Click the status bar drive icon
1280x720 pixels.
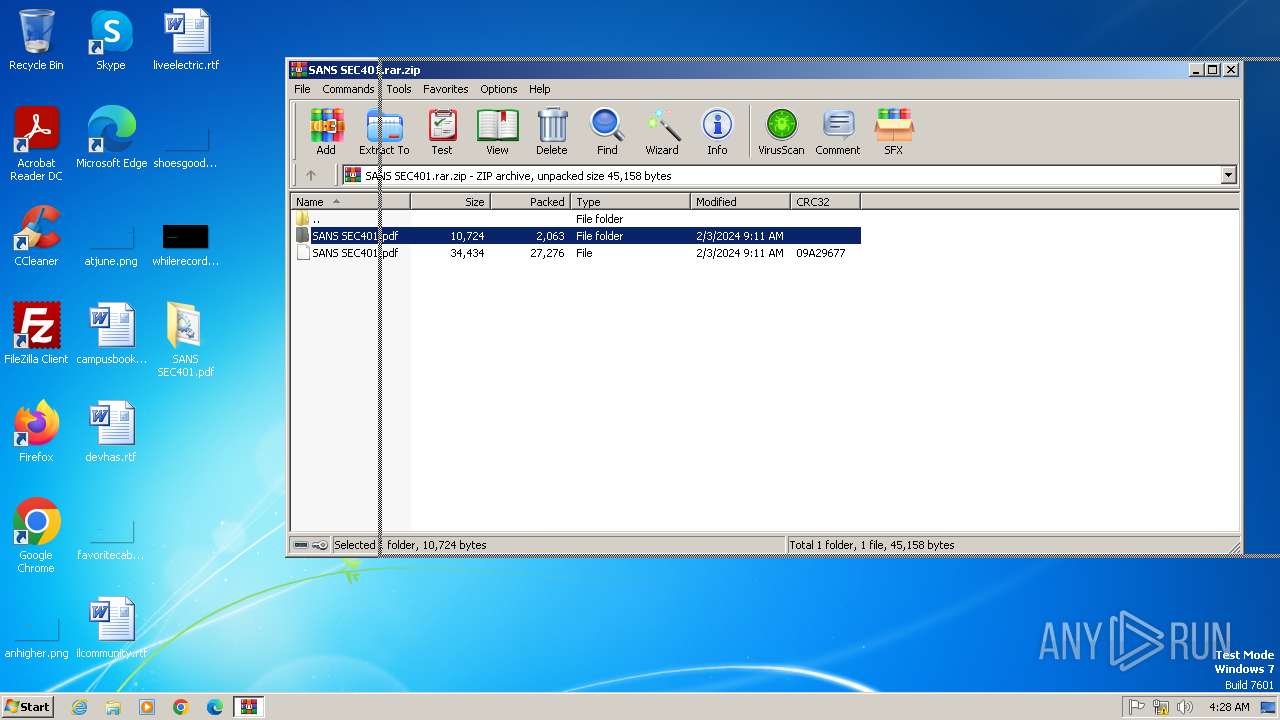pyautogui.click(x=301, y=545)
